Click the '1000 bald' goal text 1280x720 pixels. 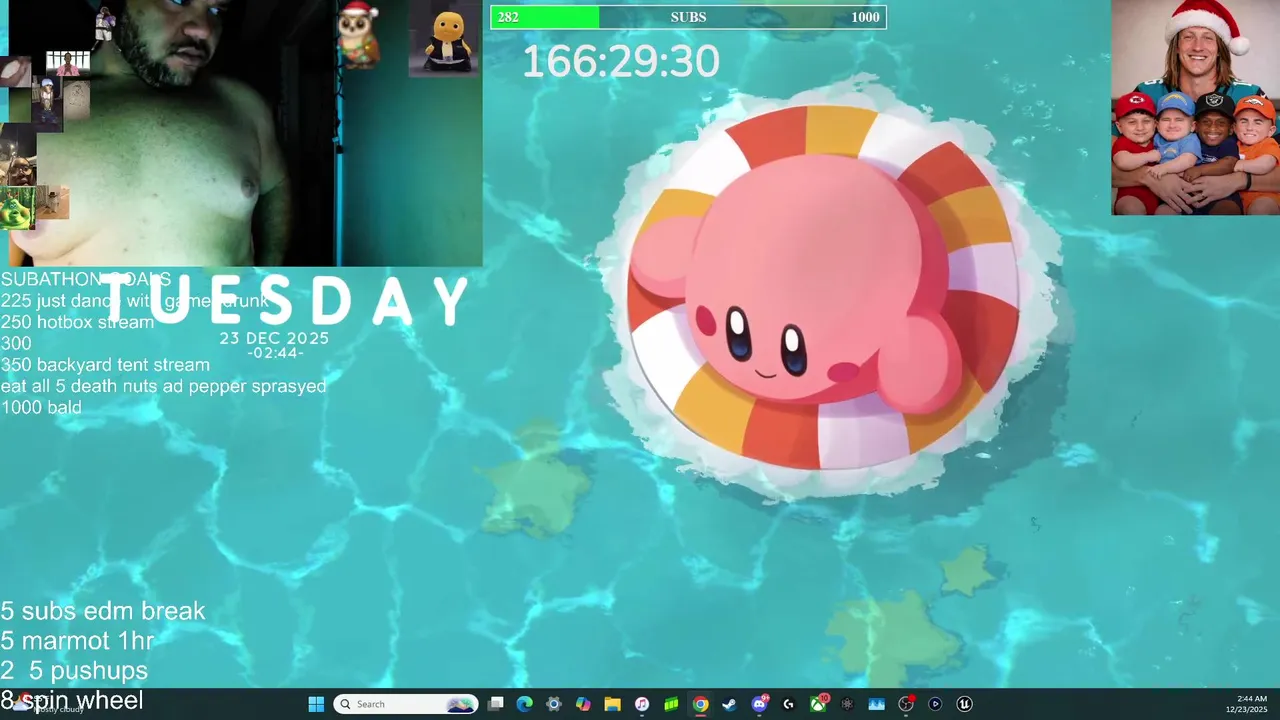pyautogui.click(x=41, y=407)
